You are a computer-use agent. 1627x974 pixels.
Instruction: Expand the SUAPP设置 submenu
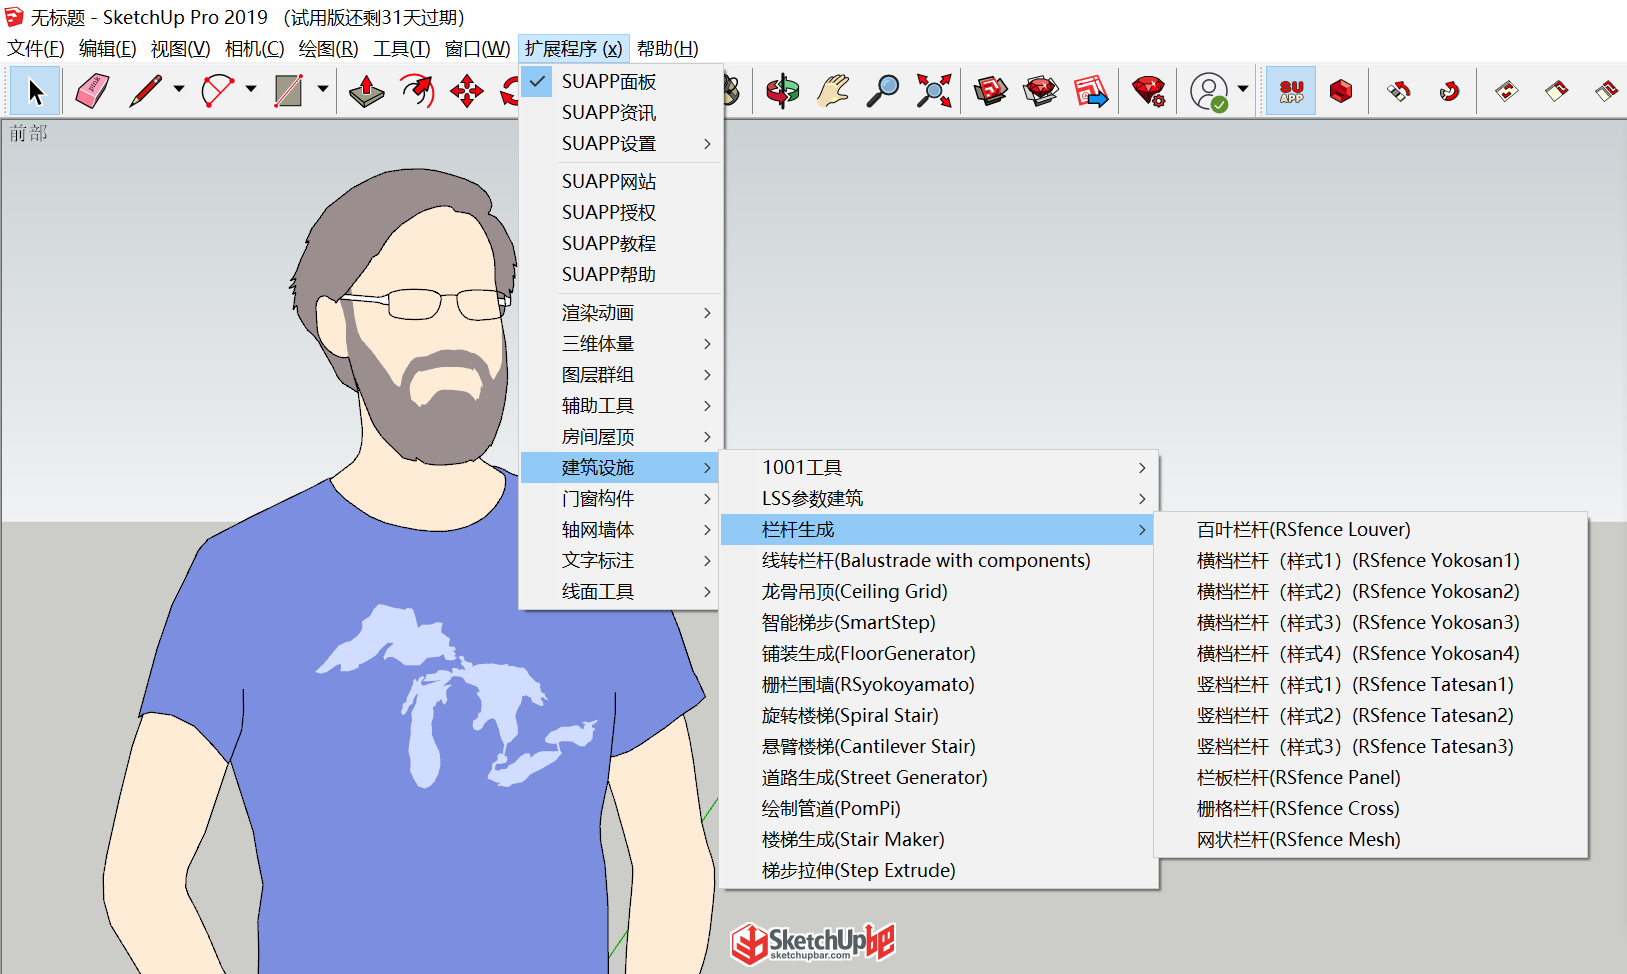[x=621, y=143]
